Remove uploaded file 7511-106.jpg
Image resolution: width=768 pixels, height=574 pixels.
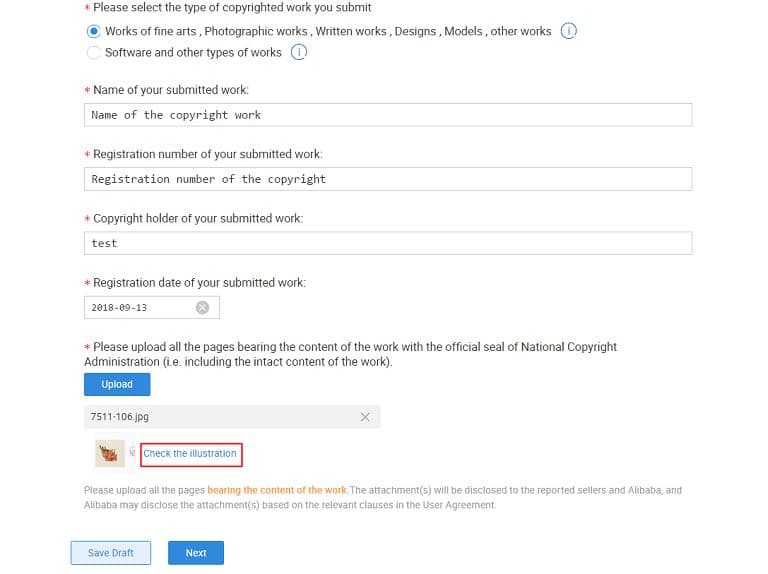(365, 417)
